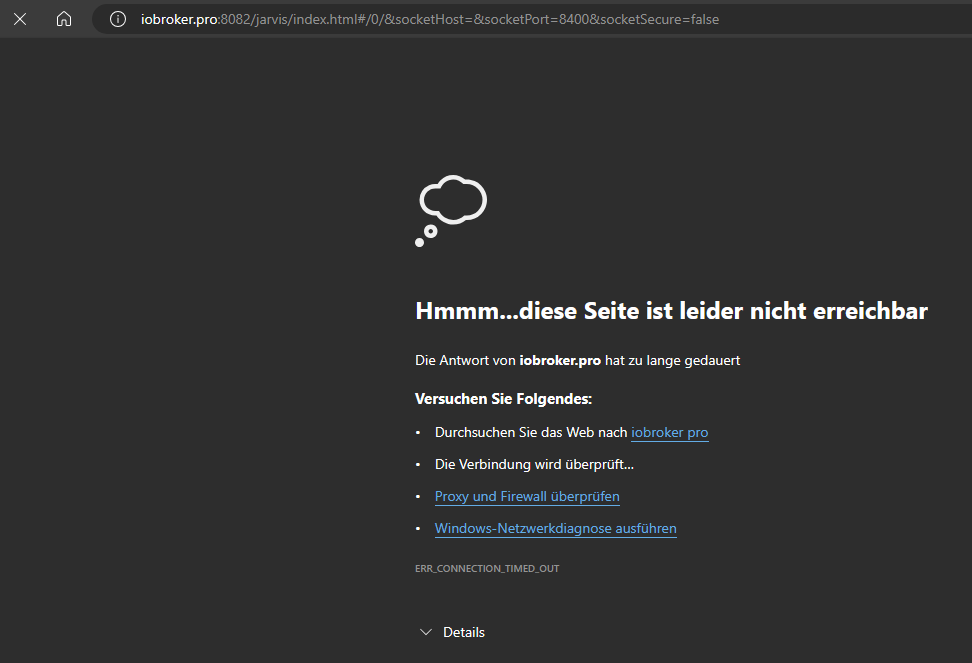972x663 pixels.
Task: Open the iobroker pro web search link
Action: 669,432
